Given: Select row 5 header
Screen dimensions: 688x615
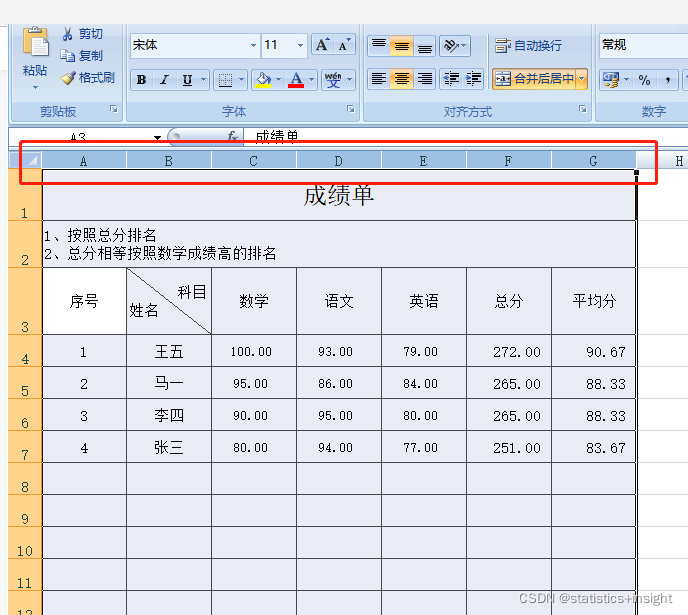Looking at the screenshot, I should click(x=25, y=383).
